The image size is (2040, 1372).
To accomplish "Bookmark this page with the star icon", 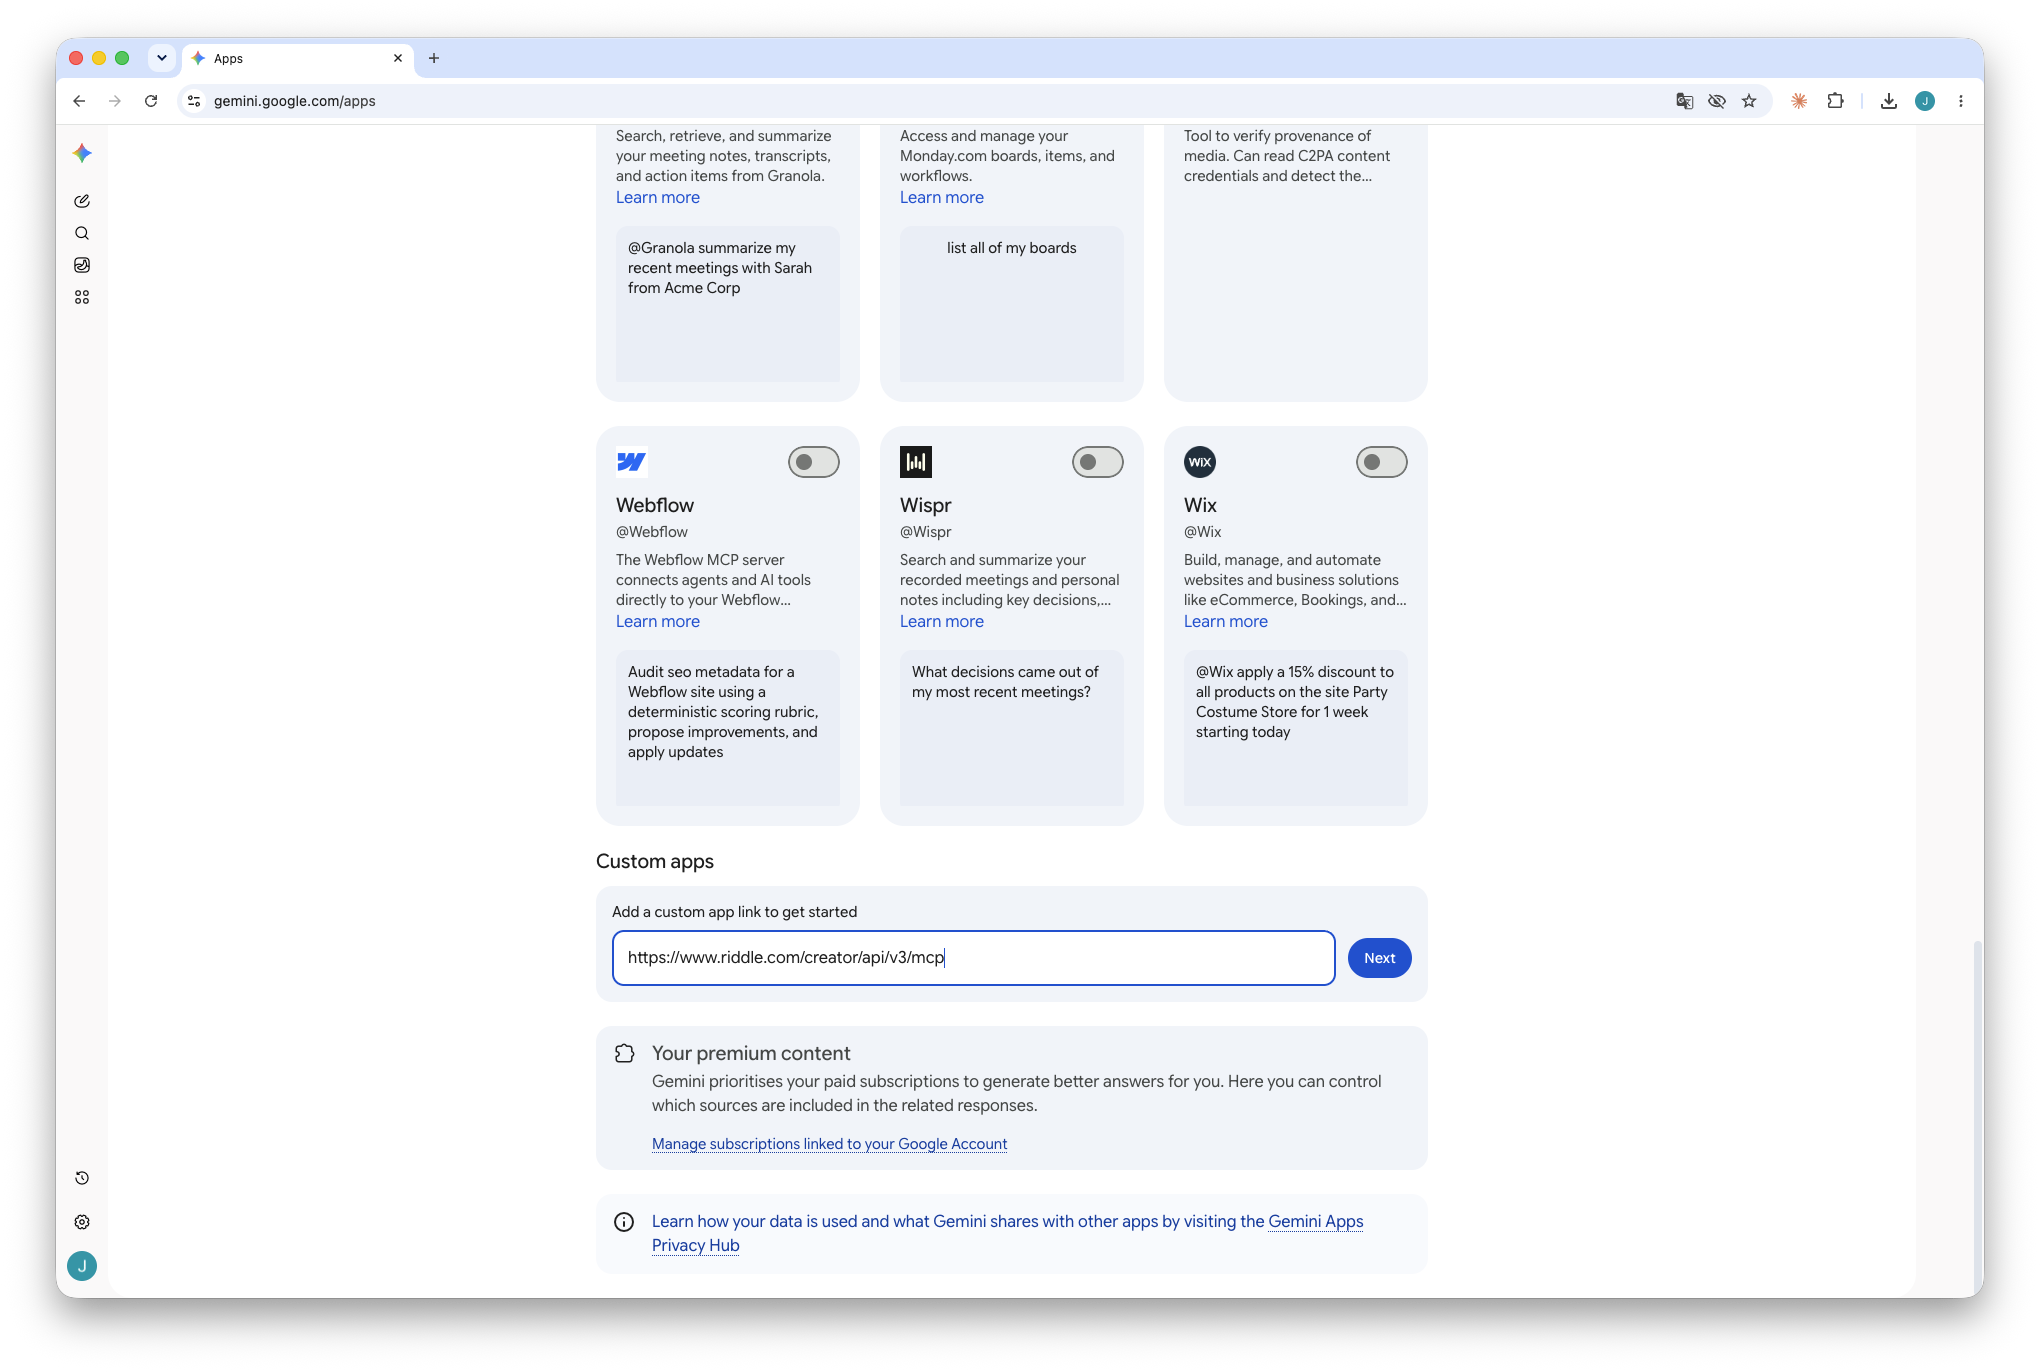I will coord(1749,101).
